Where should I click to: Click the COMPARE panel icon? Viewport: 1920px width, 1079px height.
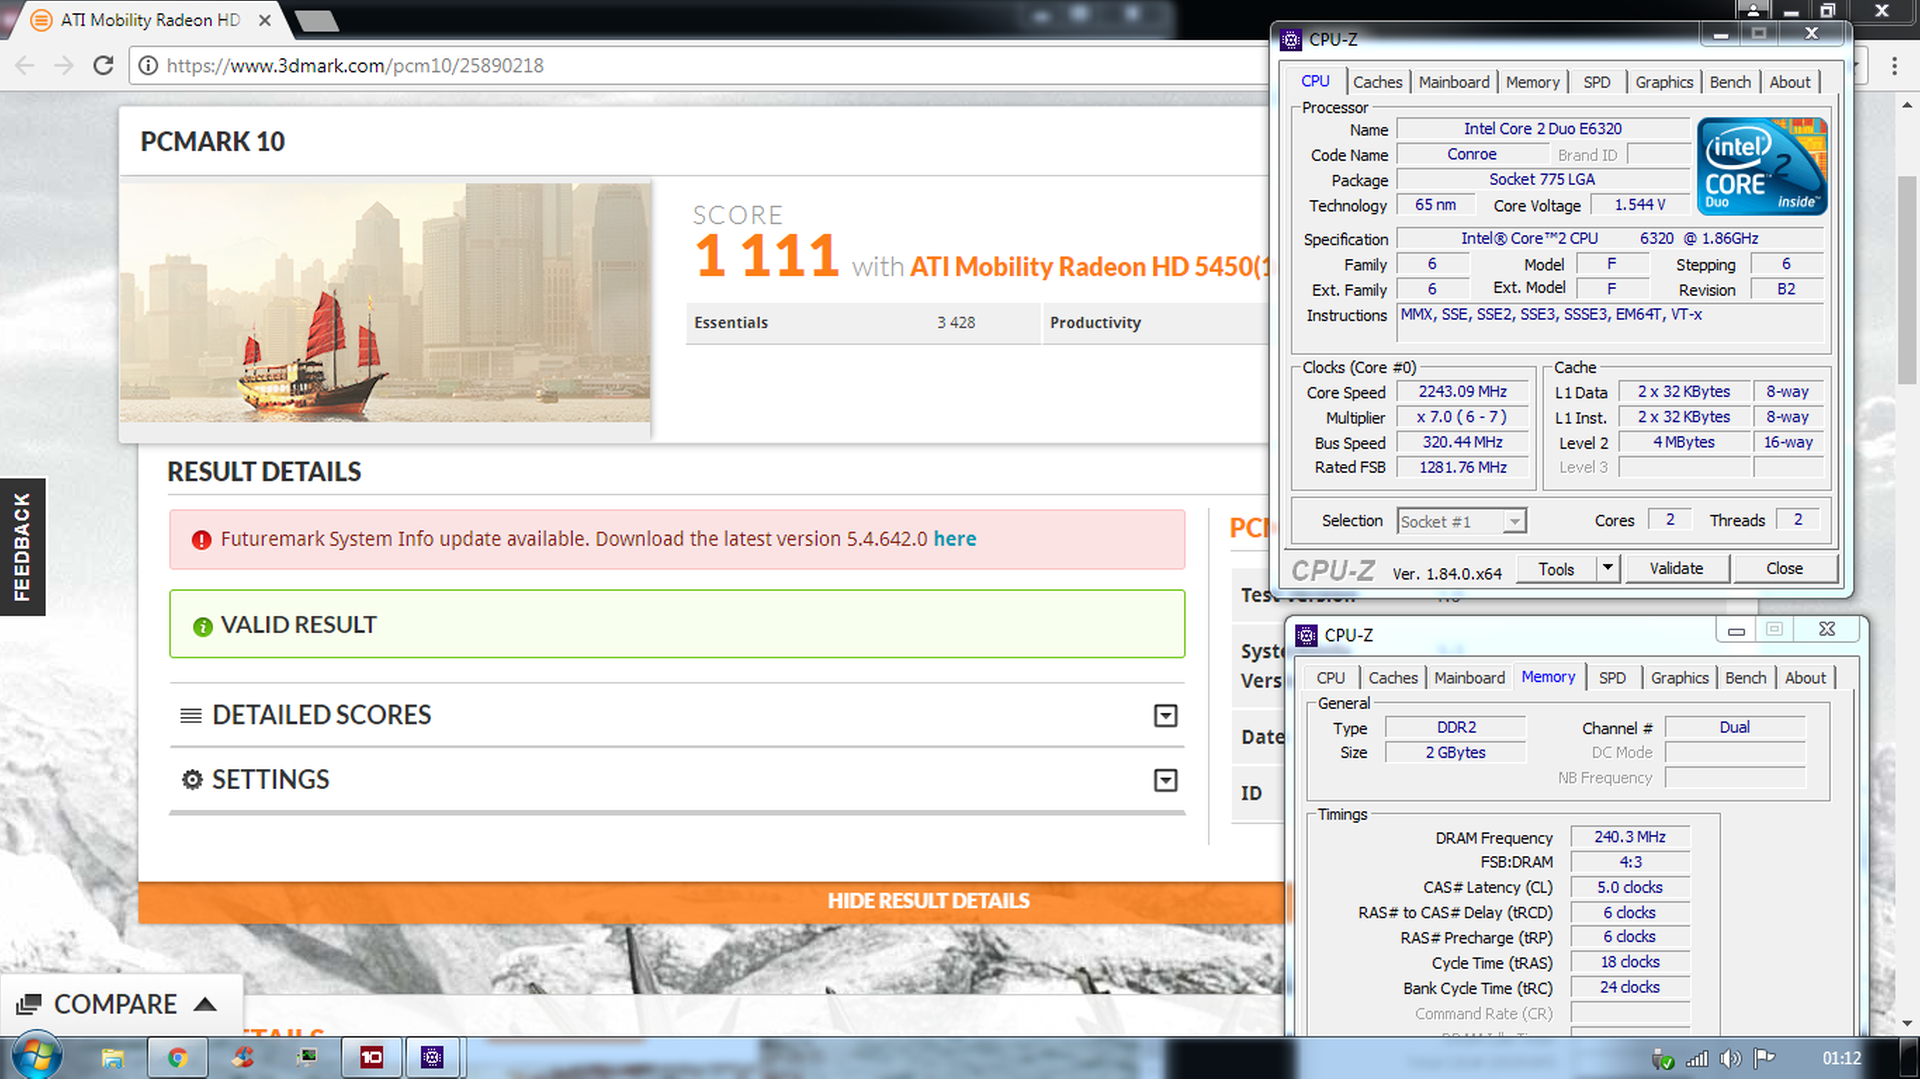pyautogui.click(x=29, y=1004)
